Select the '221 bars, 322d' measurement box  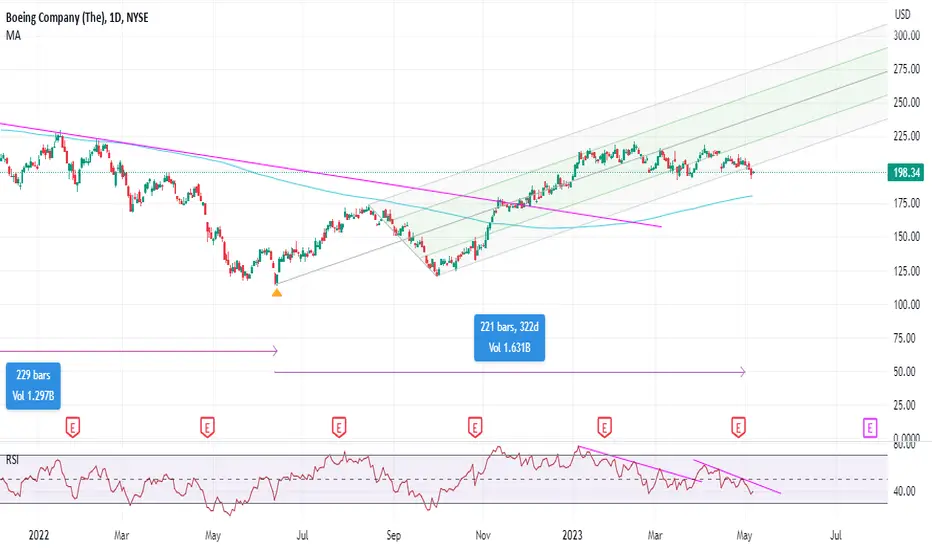click(x=509, y=338)
